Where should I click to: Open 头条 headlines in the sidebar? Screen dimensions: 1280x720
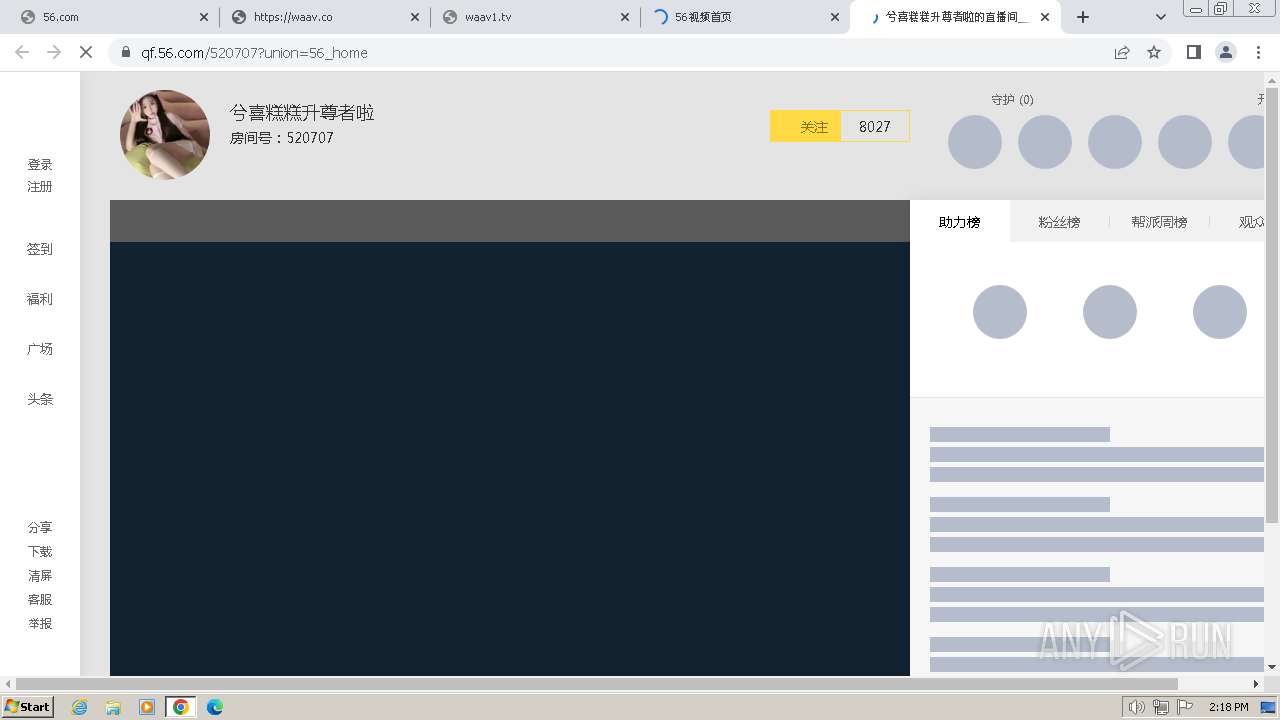(40, 399)
